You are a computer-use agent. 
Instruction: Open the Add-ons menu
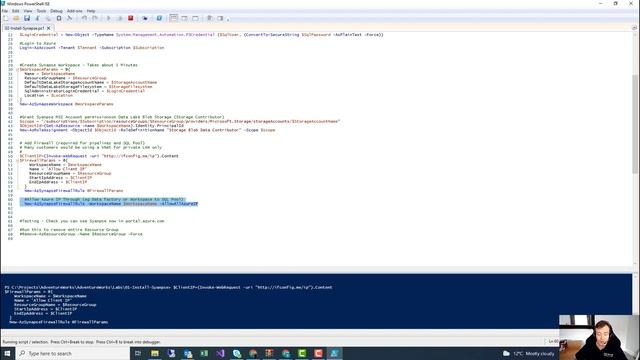(74, 11)
